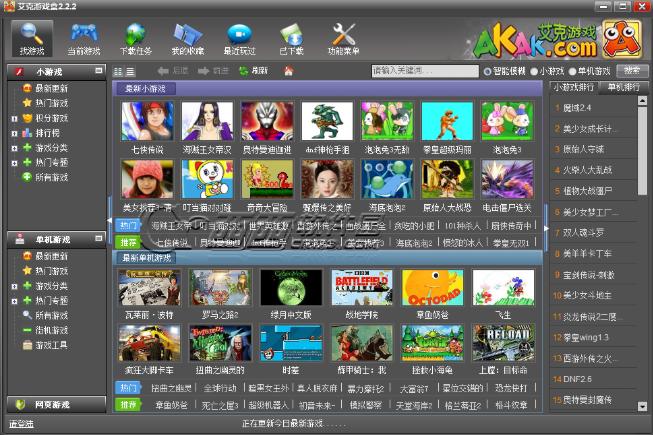Viewport: 653px width, 435px height.
Task: Expand 热门专题 in the 小游戏 panel
Action: coord(15,163)
